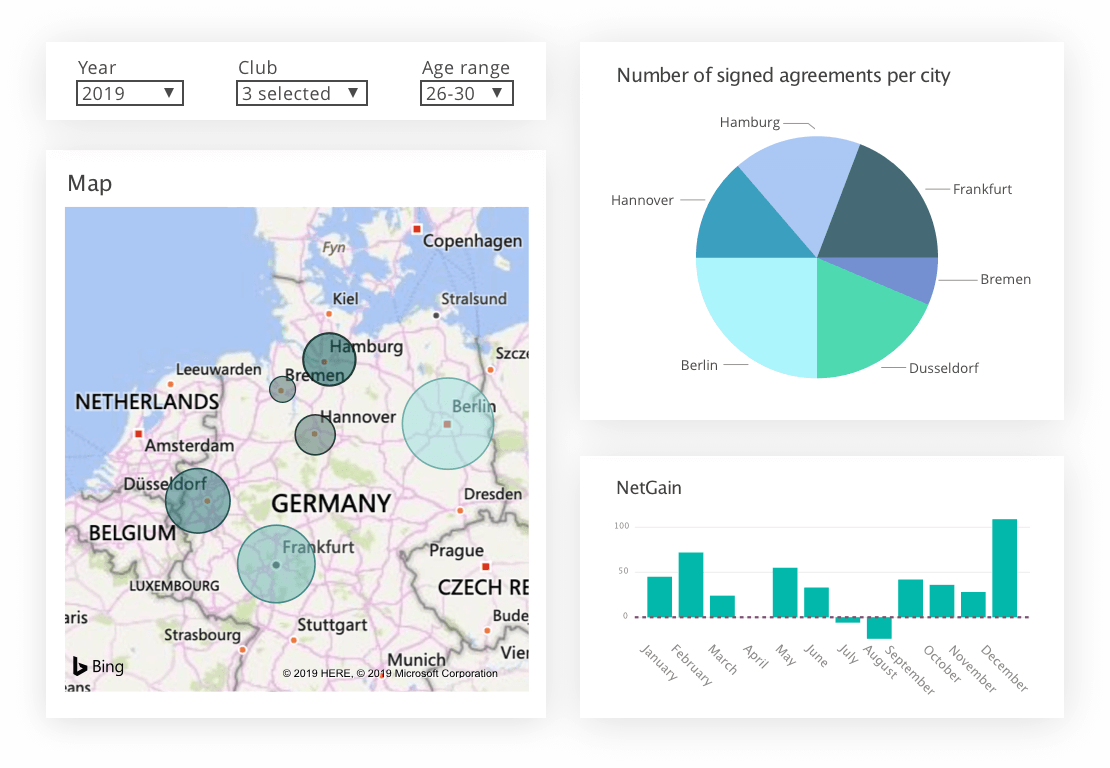The height and width of the screenshot is (768, 1110).
Task: Select the Frankfurt bubble on the map
Action: (x=276, y=564)
